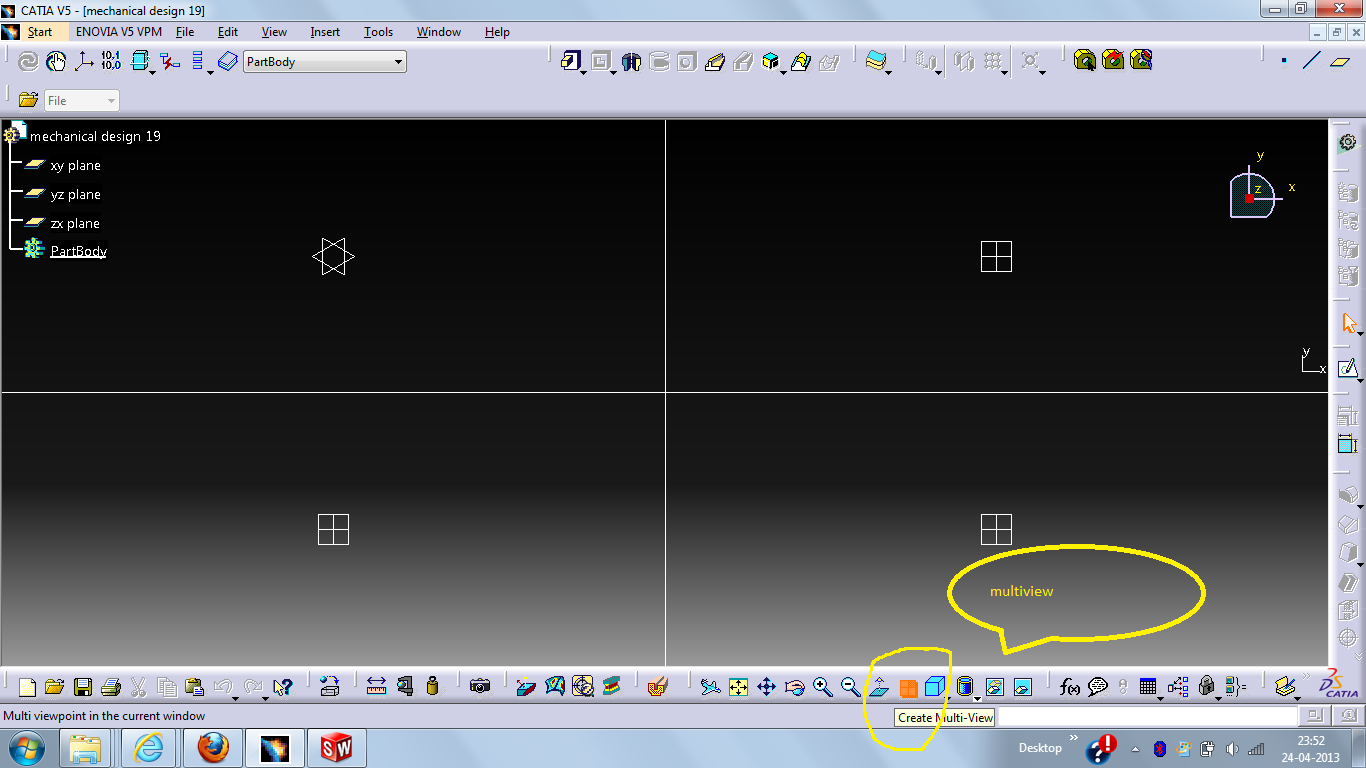Click the Zoom In magnifier
The width and height of the screenshot is (1366, 768).
822,687
